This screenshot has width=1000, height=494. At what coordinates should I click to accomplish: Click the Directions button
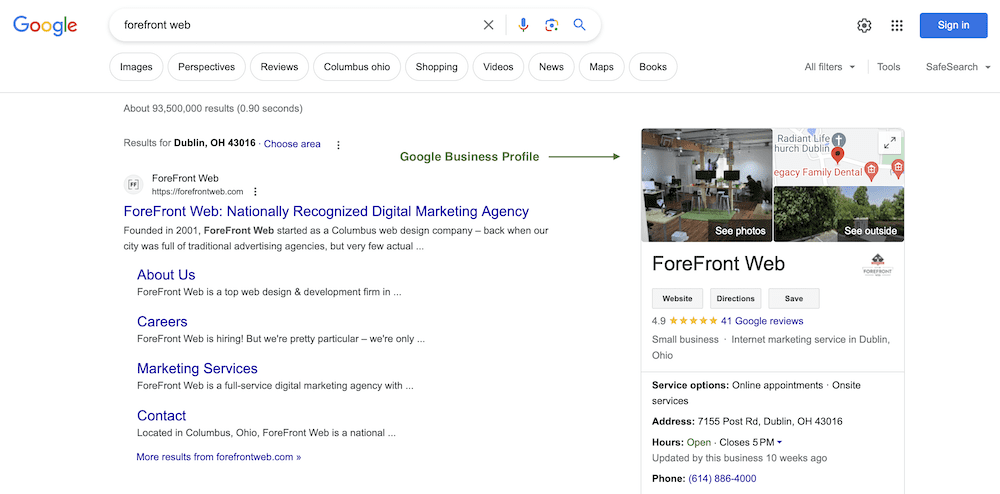tap(735, 298)
